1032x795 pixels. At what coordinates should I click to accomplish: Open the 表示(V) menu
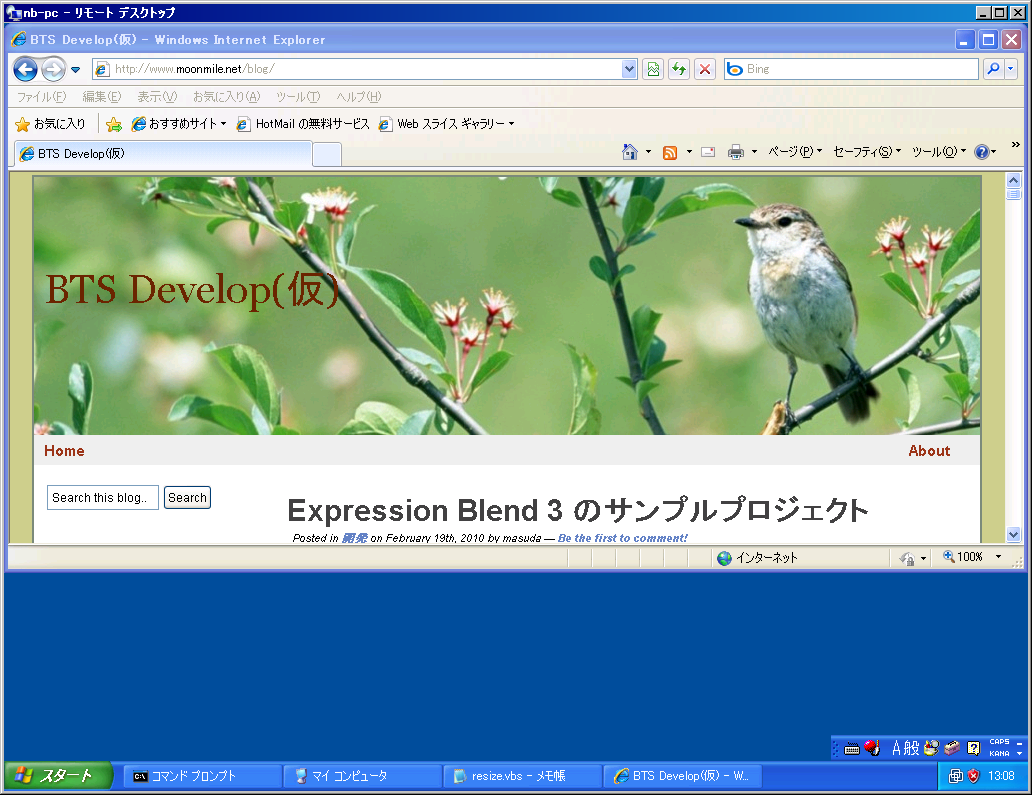click(156, 97)
